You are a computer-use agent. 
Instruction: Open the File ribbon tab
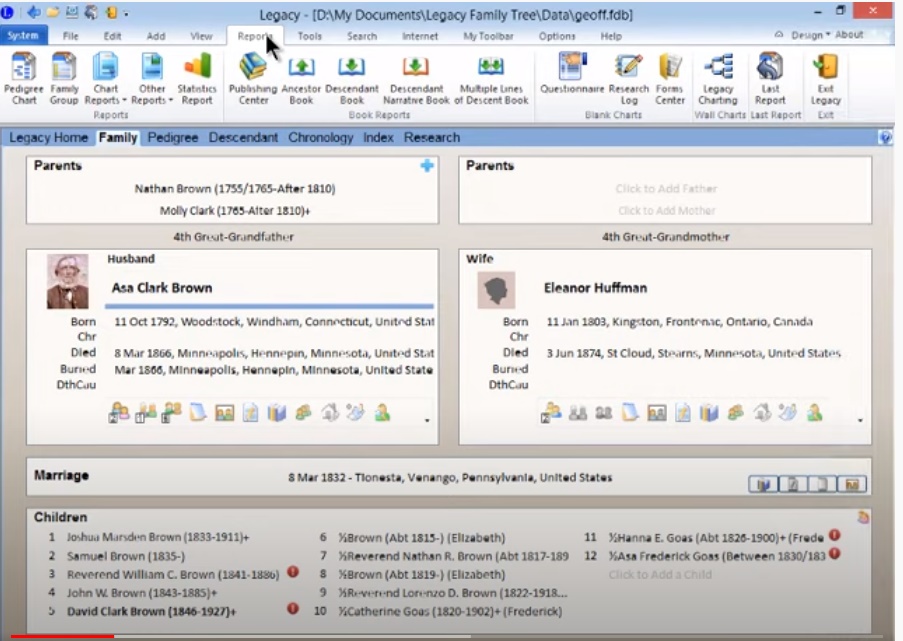coord(70,36)
